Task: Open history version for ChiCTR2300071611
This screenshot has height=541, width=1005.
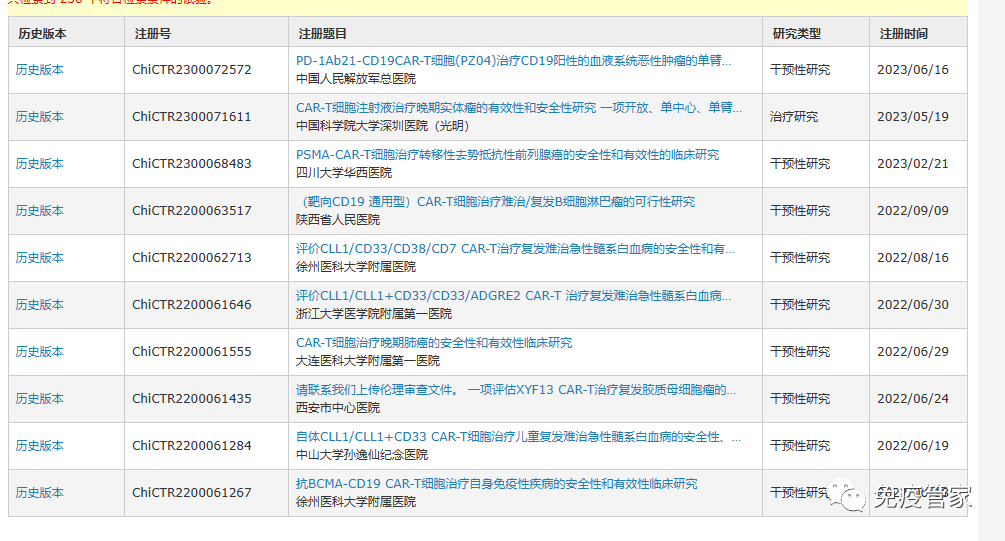Action: (x=40, y=117)
